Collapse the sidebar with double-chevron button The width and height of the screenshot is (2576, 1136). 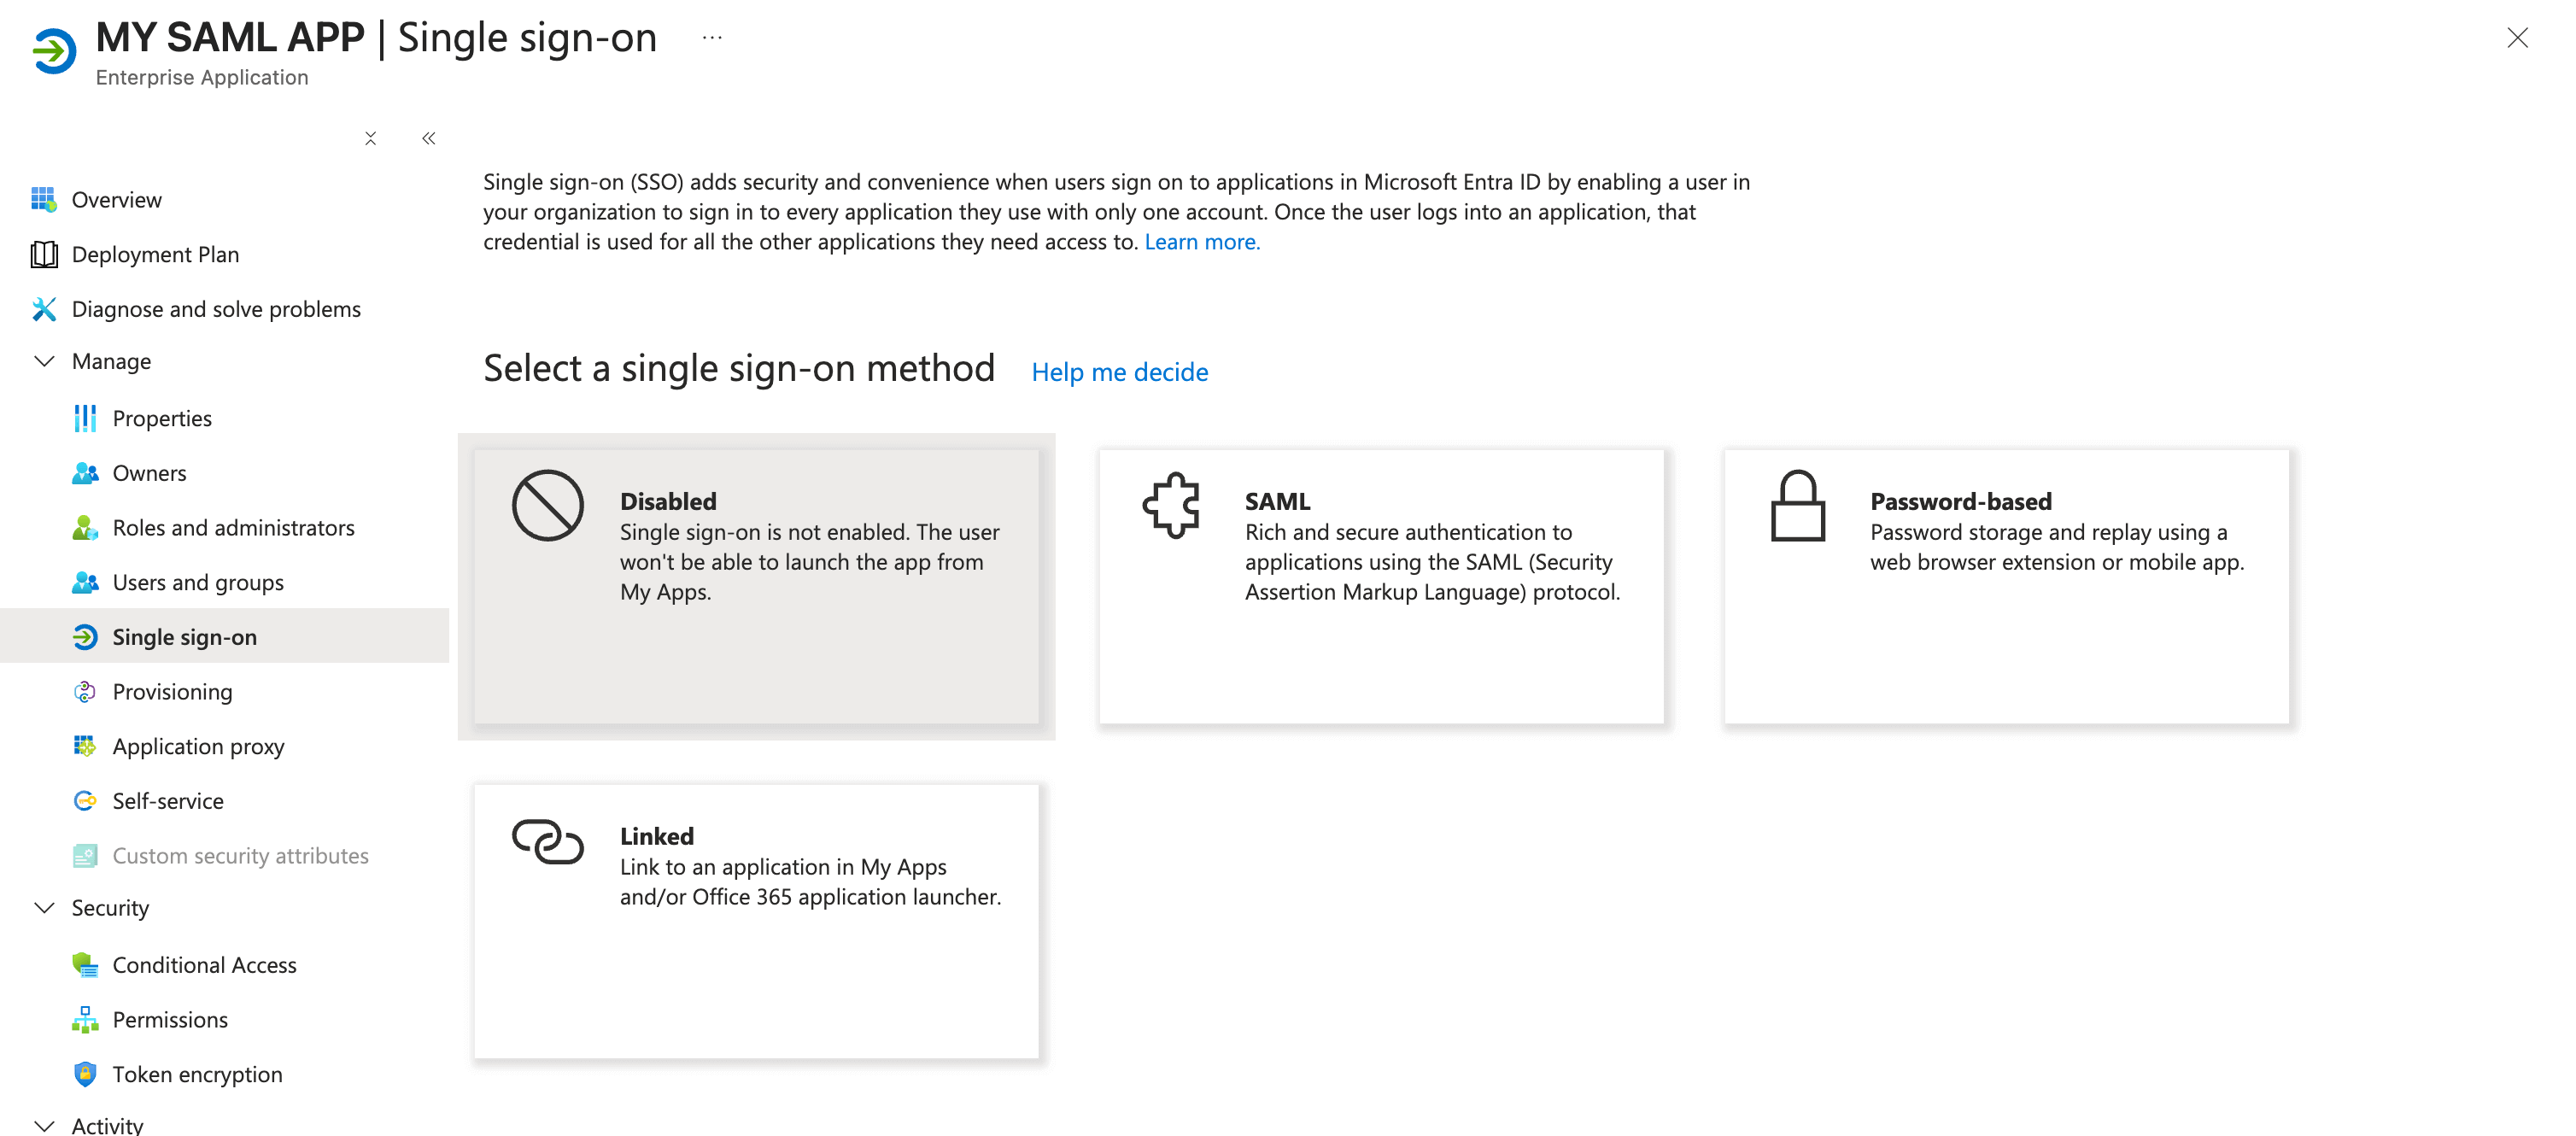(x=429, y=139)
